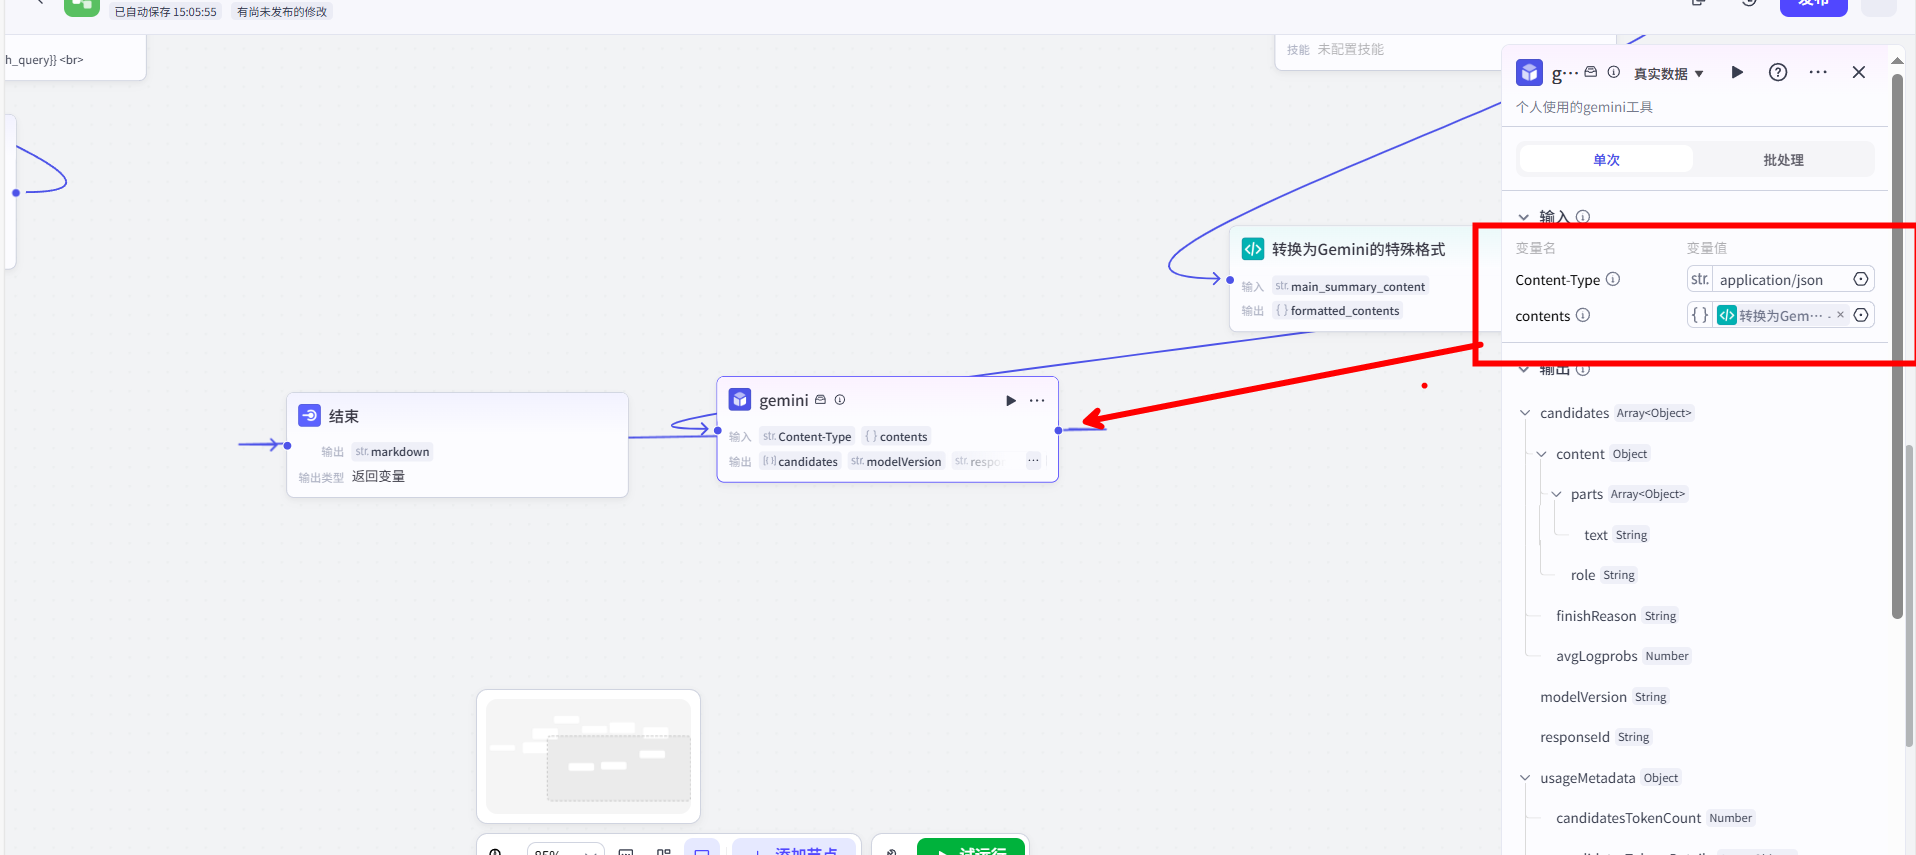Click the 结束 end node icon
The width and height of the screenshot is (1916, 855).
pos(310,416)
